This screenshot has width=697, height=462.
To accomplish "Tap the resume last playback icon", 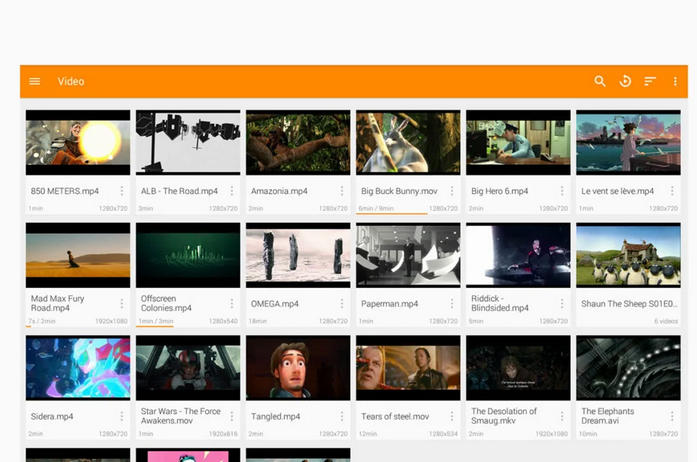I will 625,81.
